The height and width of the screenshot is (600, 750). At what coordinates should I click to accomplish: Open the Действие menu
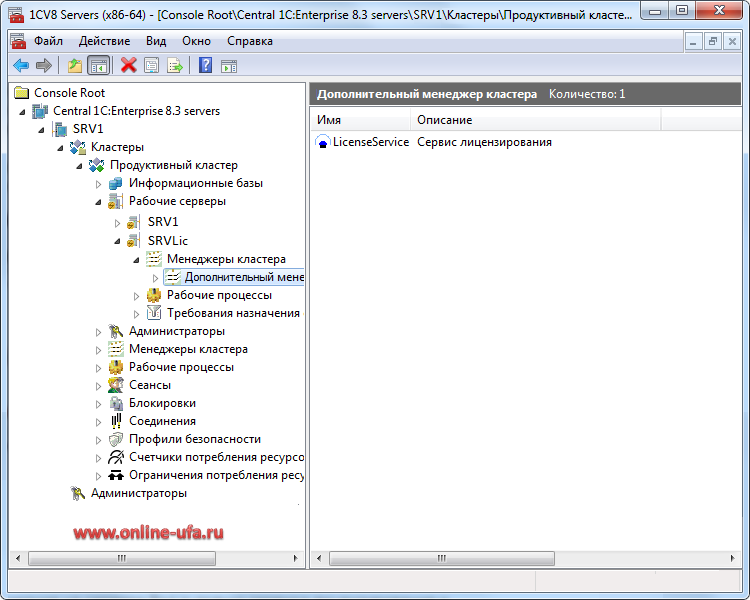click(x=104, y=41)
